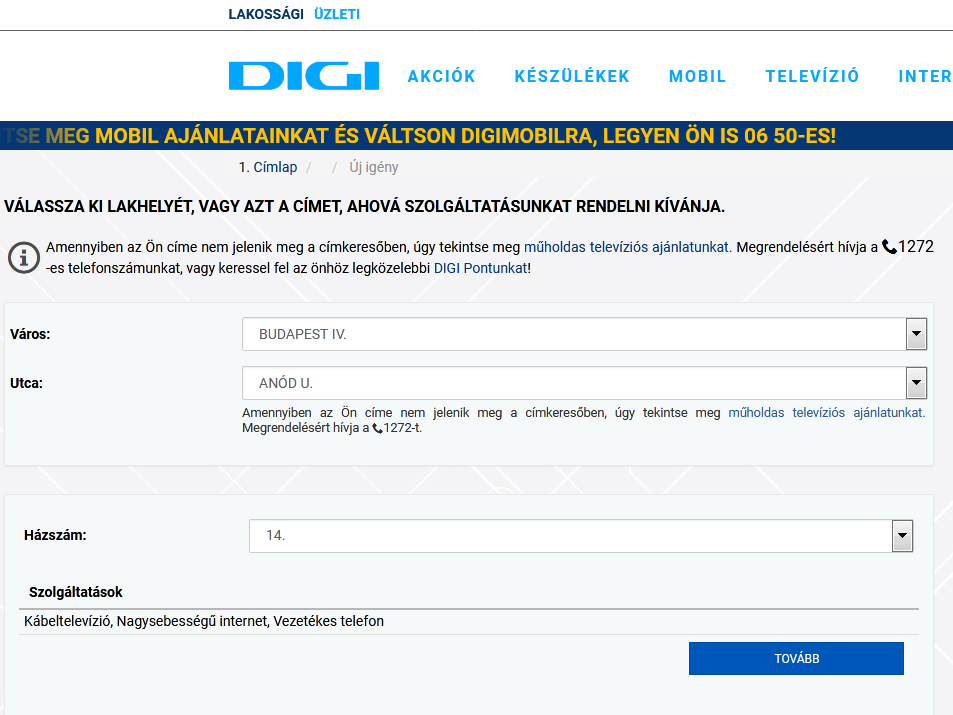Click the TOVÁBB button
This screenshot has width=953, height=715.
[796, 658]
